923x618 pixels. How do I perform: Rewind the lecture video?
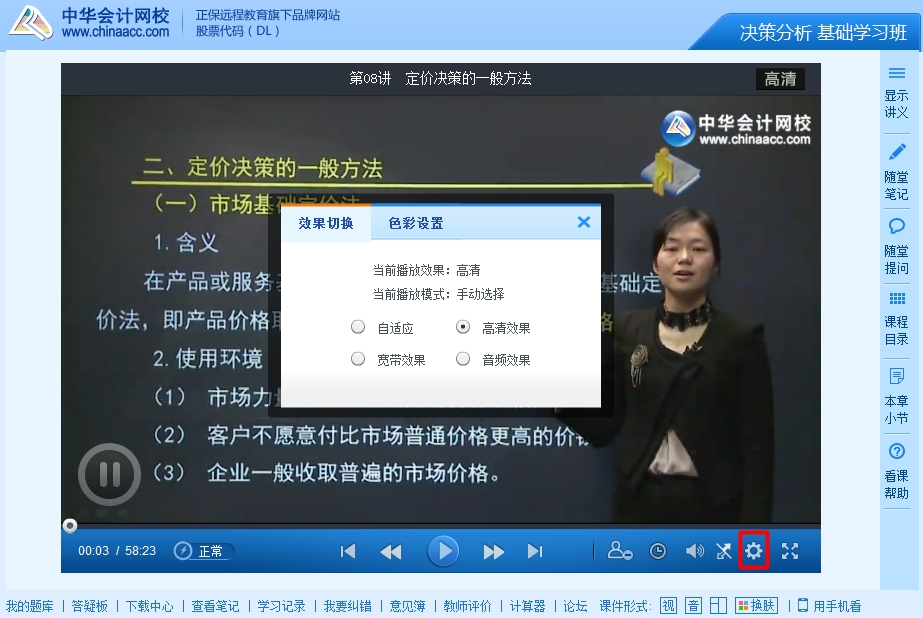point(391,551)
